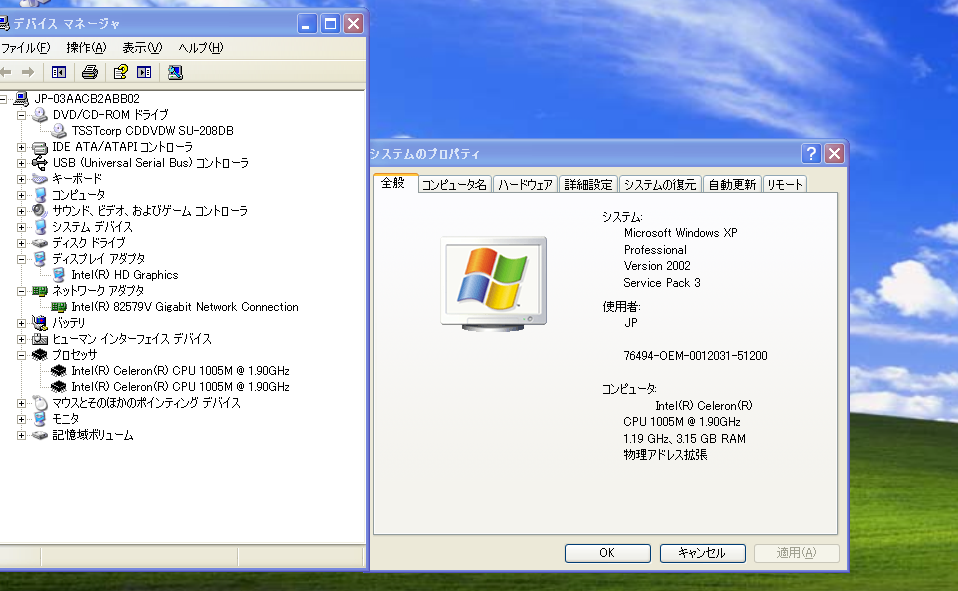Select the Intel(R) HD Graphics label
Image resolution: width=958 pixels, height=591 pixels.
pyautogui.click(x=125, y=275)
